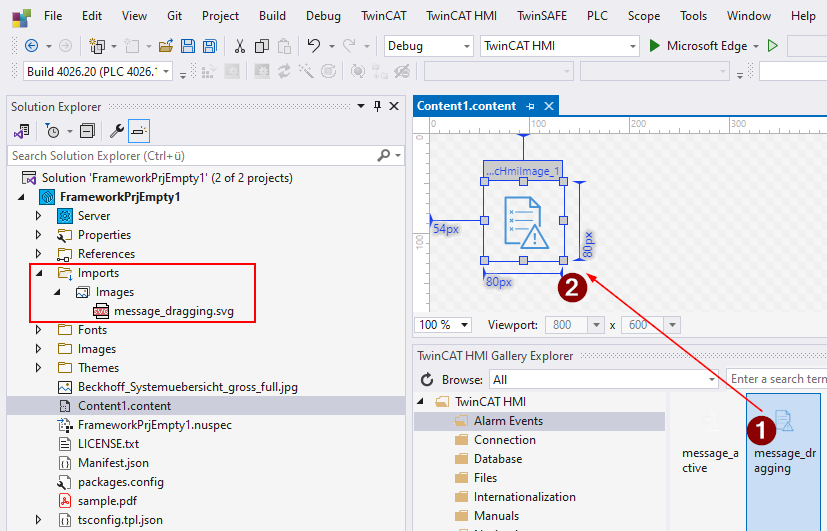Refresh the Gallery Explorer browse view
This screenshot has width=827, height=531.
click(x=427, y=380)
